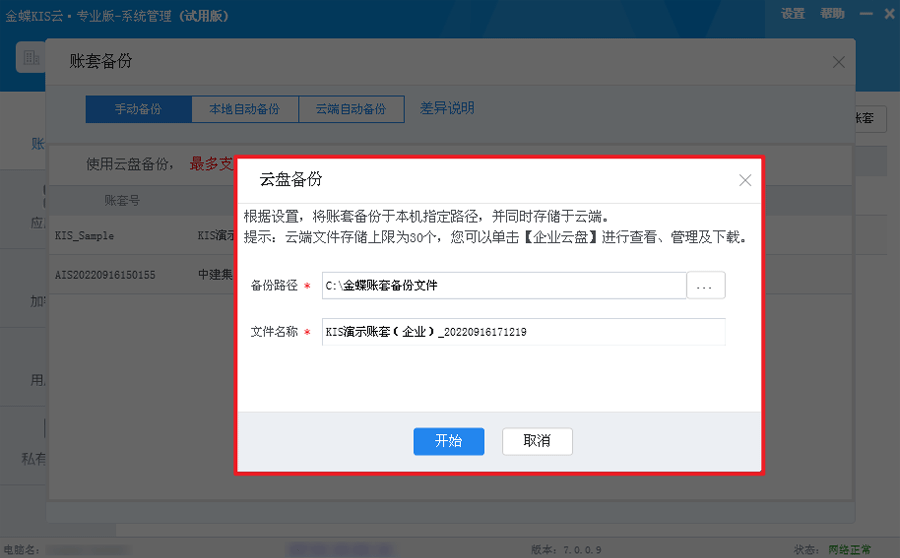Click the 网络正常 status text
Screen dimensions: 900x558
point(849,549)
